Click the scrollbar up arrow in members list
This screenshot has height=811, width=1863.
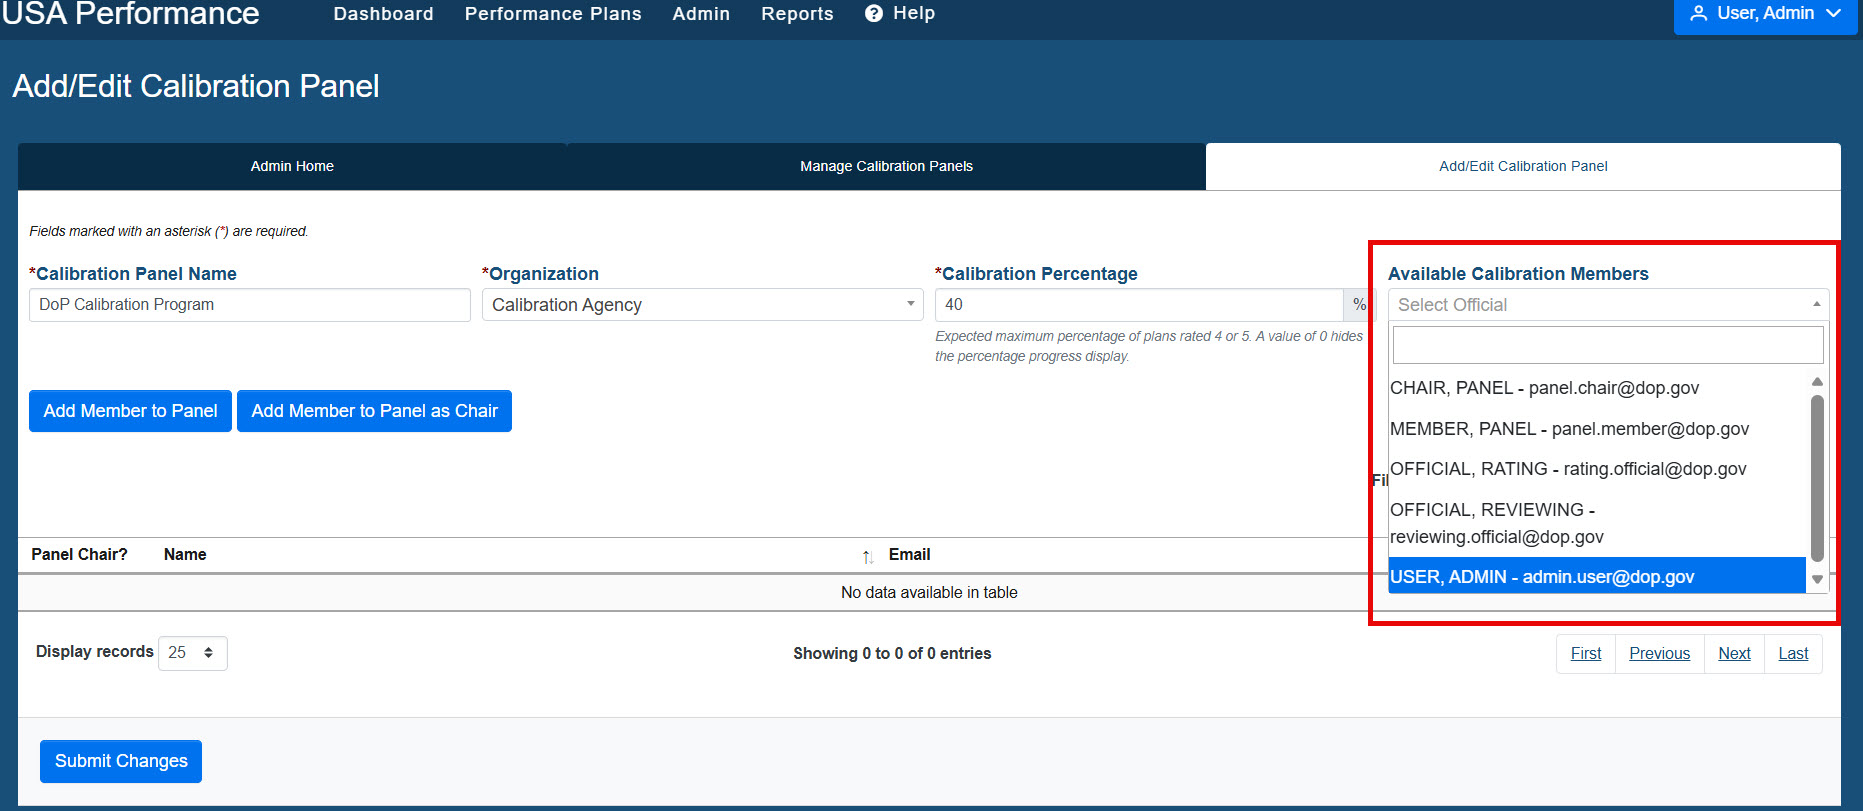pos(1817,382)
